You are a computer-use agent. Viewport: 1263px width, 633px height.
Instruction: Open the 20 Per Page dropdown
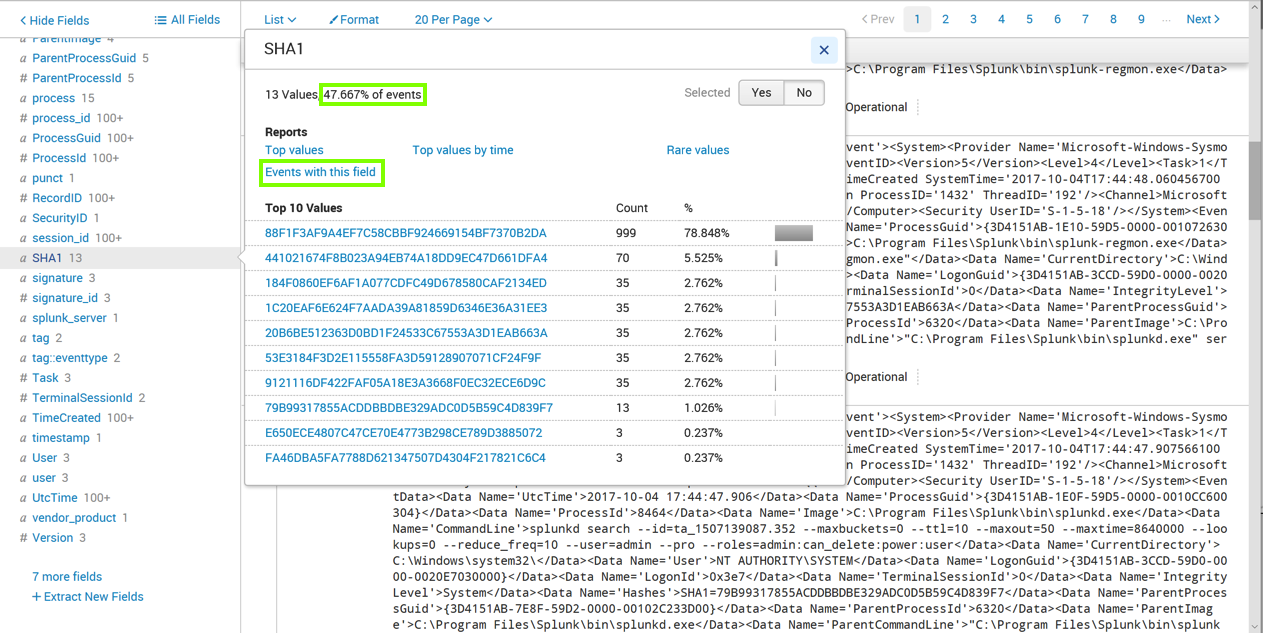[453, 20]
